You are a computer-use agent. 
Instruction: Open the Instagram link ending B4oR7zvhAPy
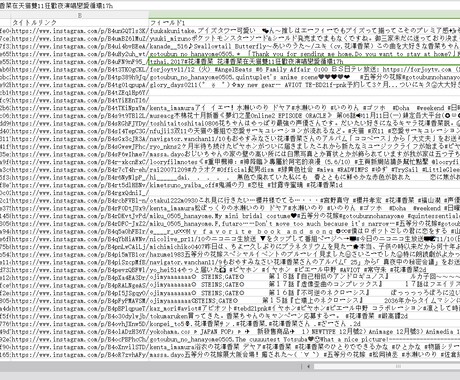point(80,355)
